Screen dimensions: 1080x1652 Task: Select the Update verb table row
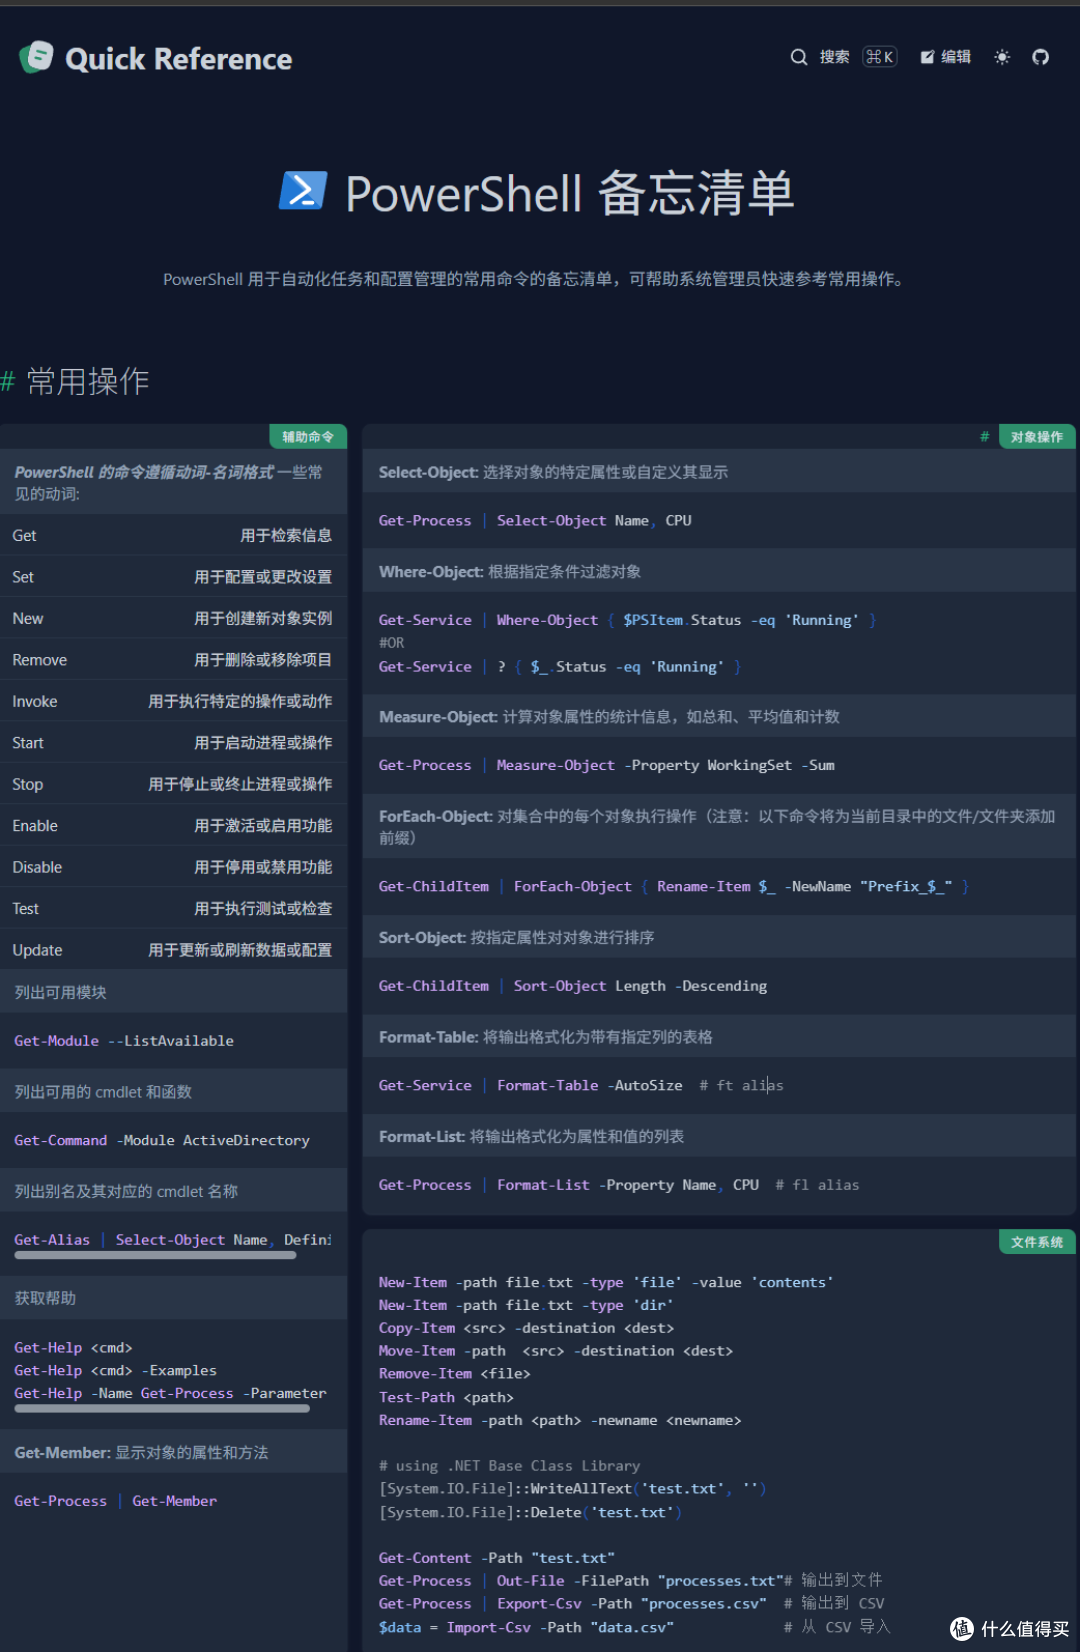click(172, 950)
